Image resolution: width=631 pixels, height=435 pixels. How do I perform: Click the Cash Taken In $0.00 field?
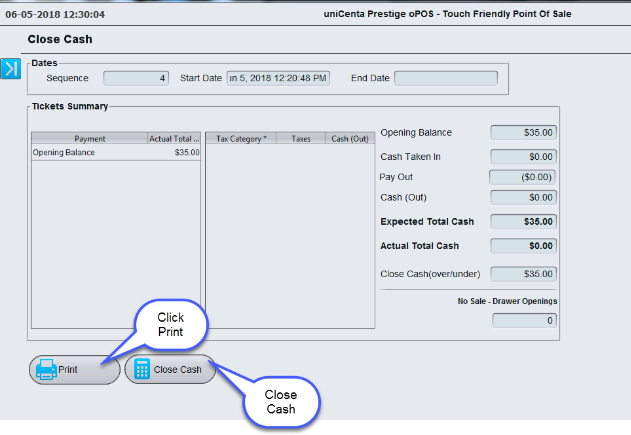(524, 157)
